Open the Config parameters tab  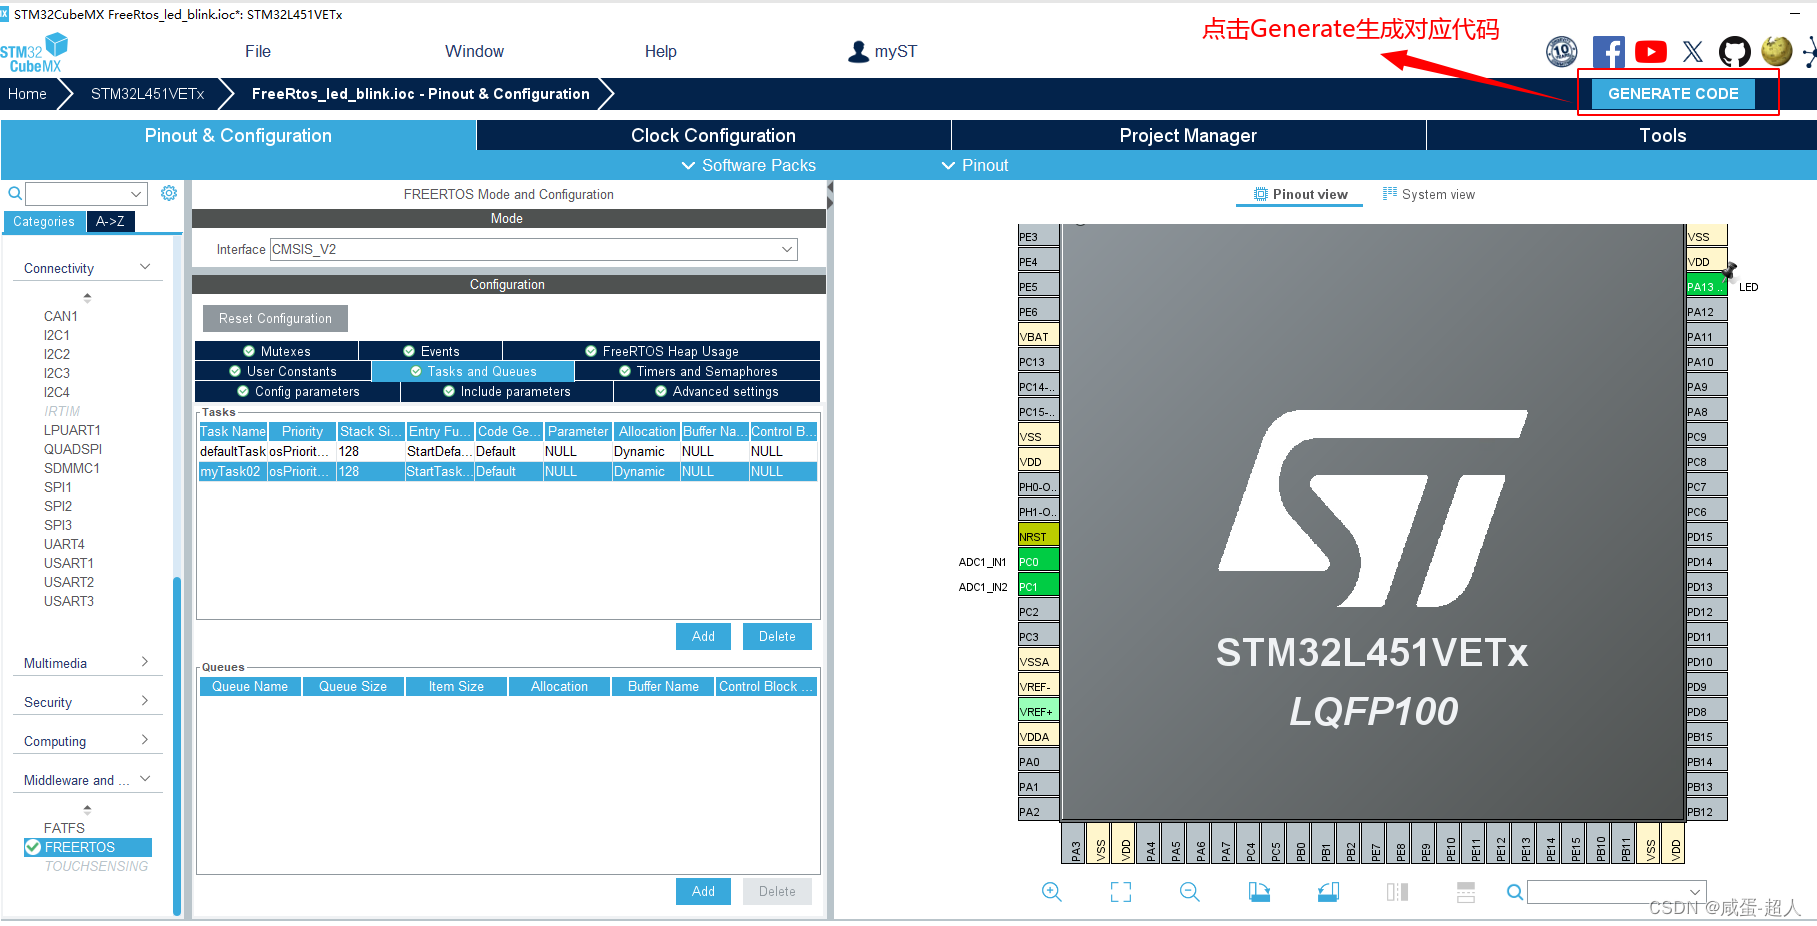(x=298, y=391)
